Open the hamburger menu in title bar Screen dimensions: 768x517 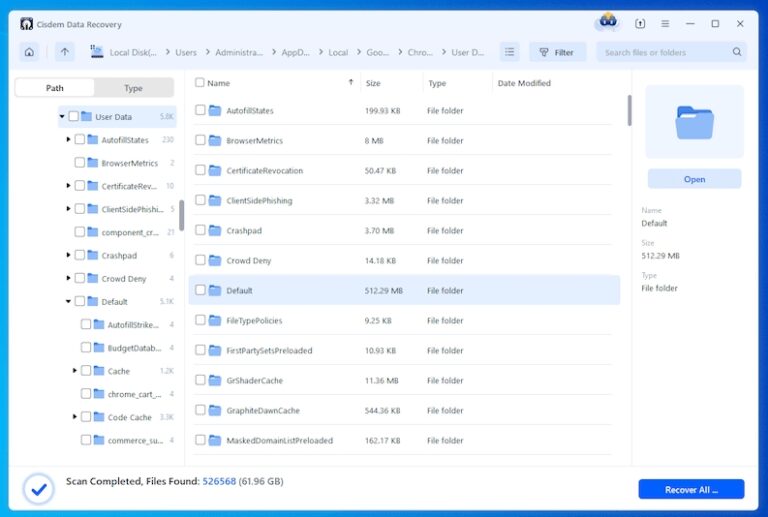(x=665, y=23)
